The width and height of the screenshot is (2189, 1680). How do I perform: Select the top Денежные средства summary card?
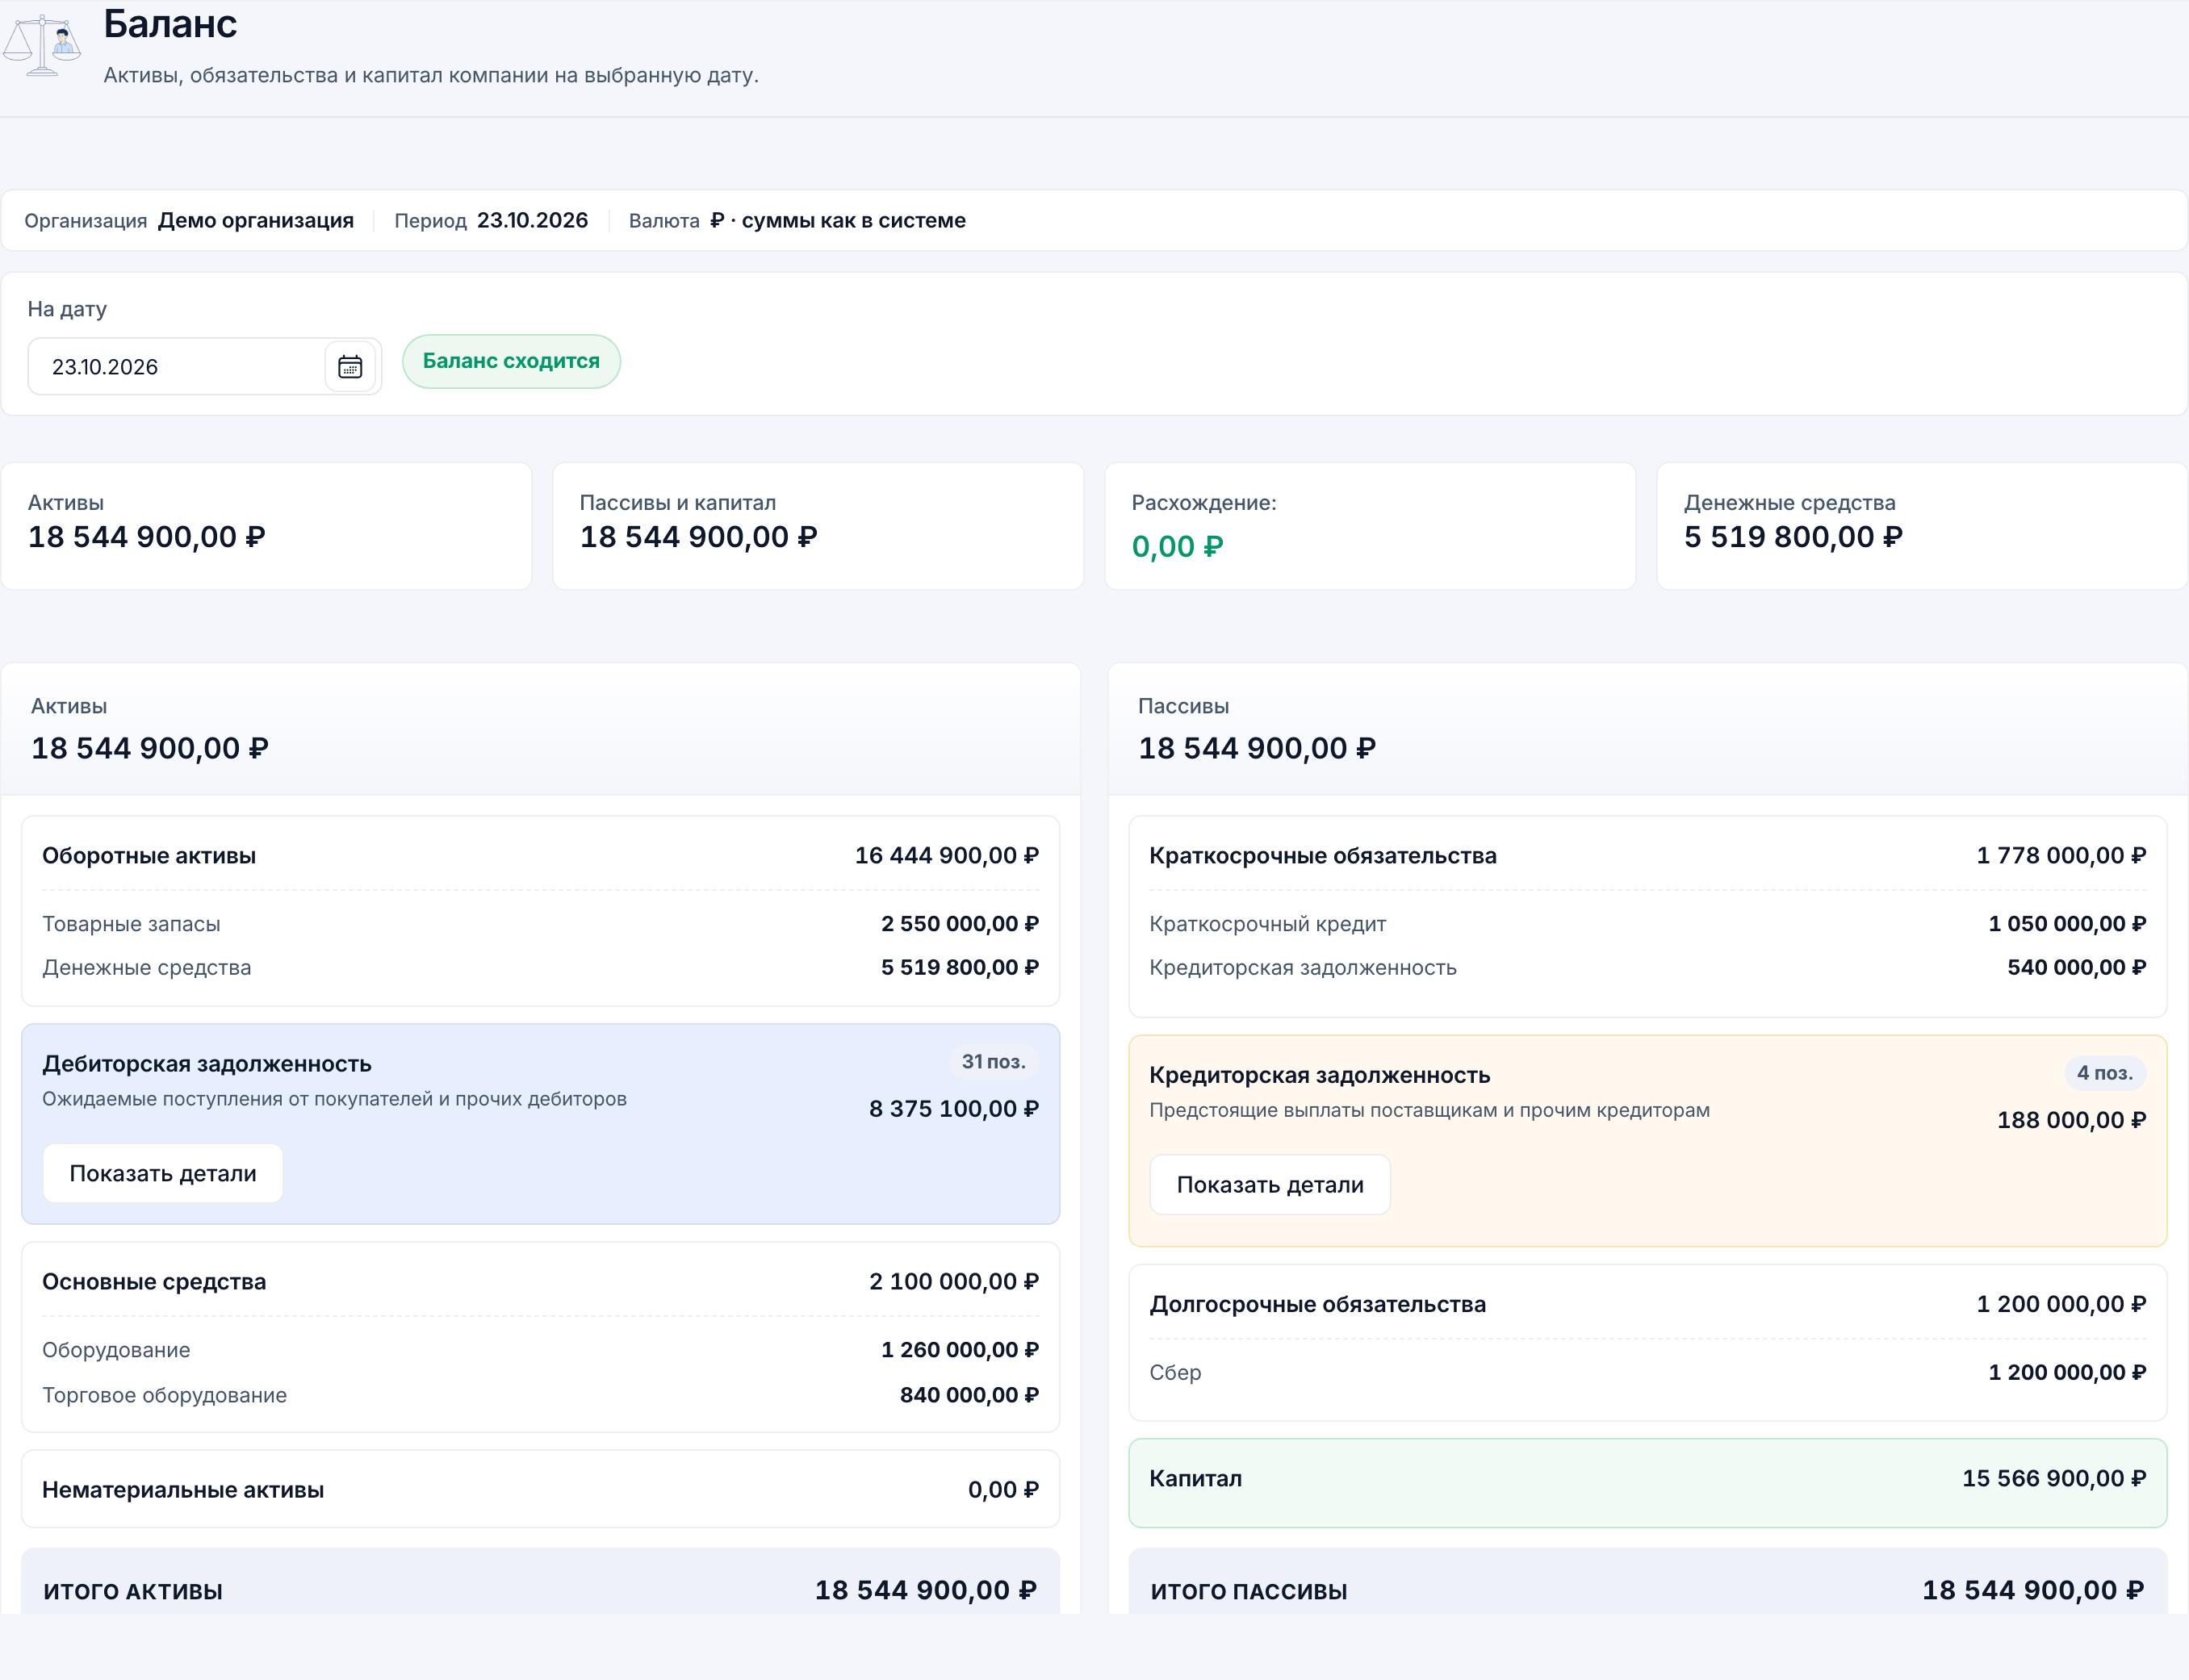click(1921, 526)
